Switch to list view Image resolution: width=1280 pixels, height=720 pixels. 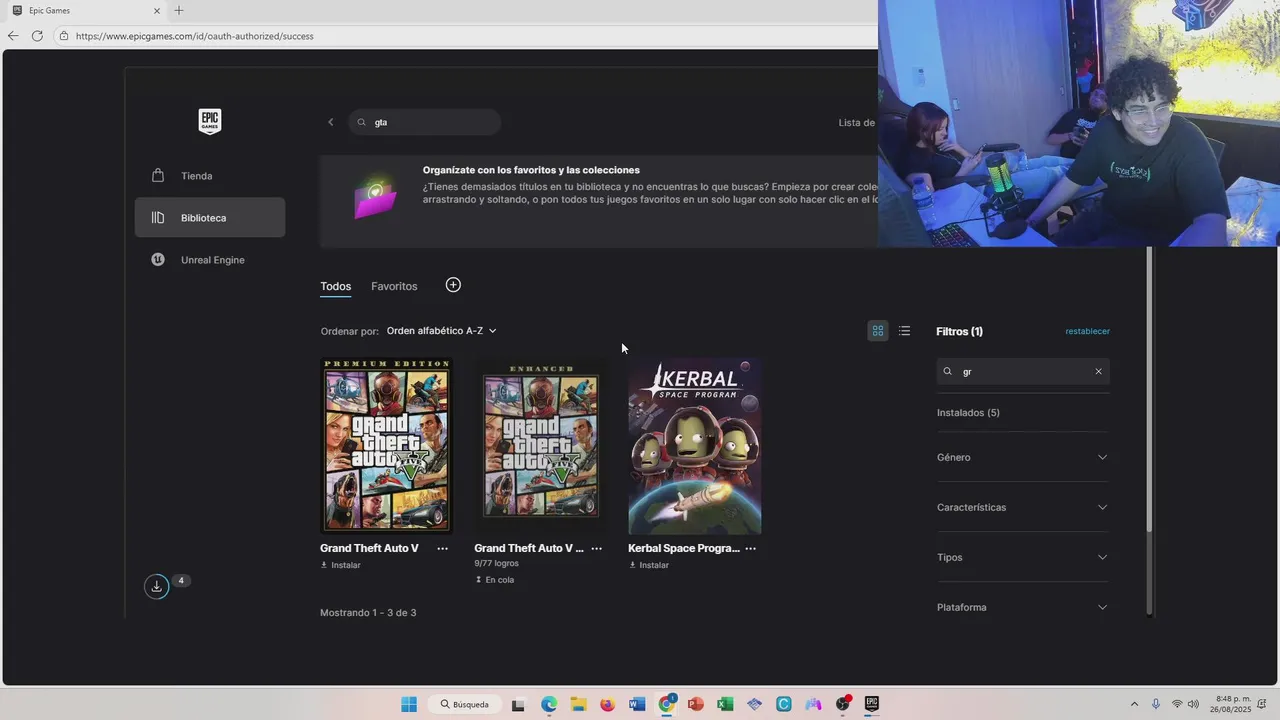click(905, 331)
